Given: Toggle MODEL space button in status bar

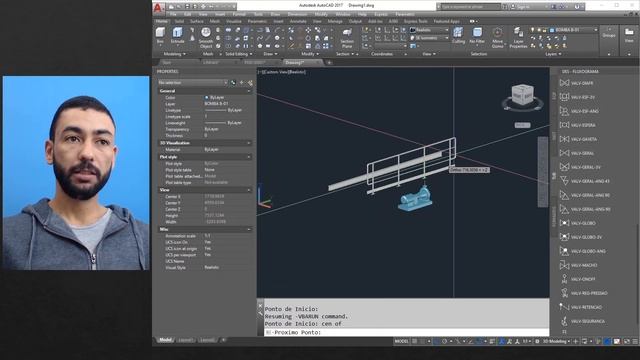Looking at the screenshot, I should tap(402, 341).
